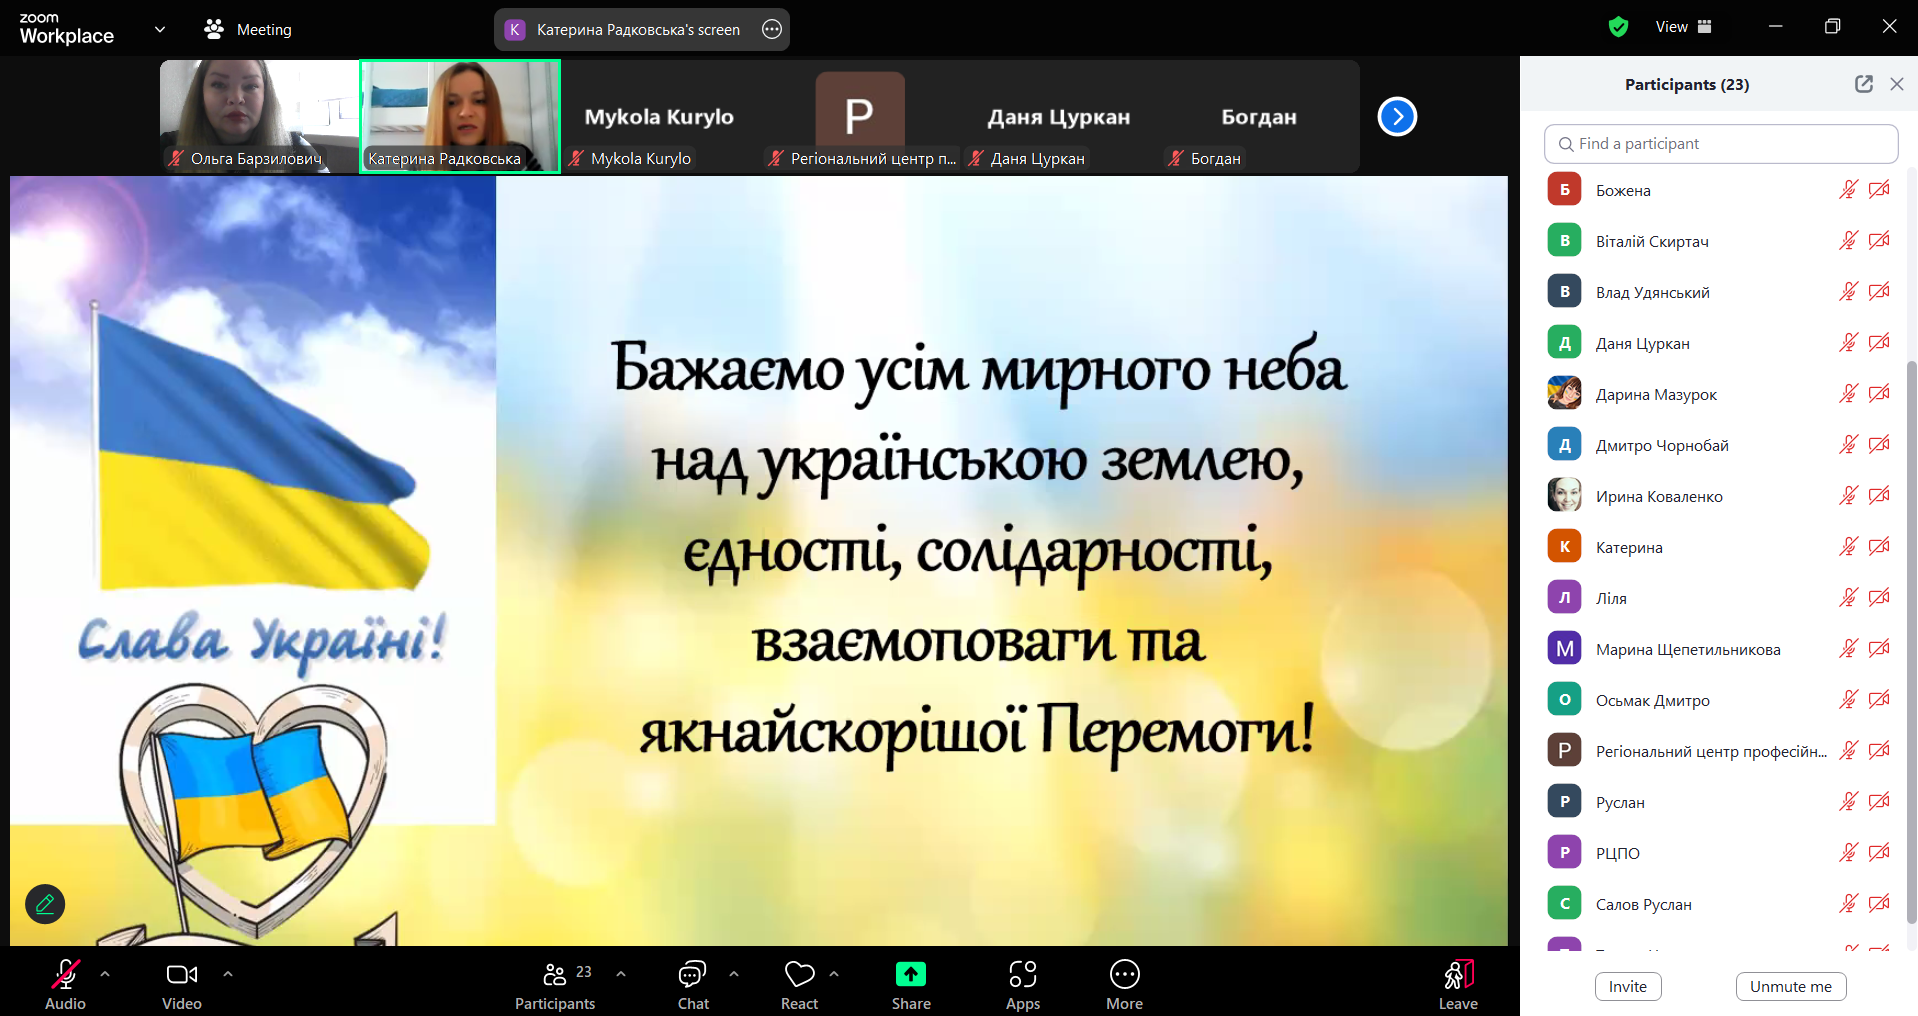The width and height of the screenshot is (1918, 1016).
Task: Open the Zoom Workplace dropdown chevron
Action: click(160, 29)
